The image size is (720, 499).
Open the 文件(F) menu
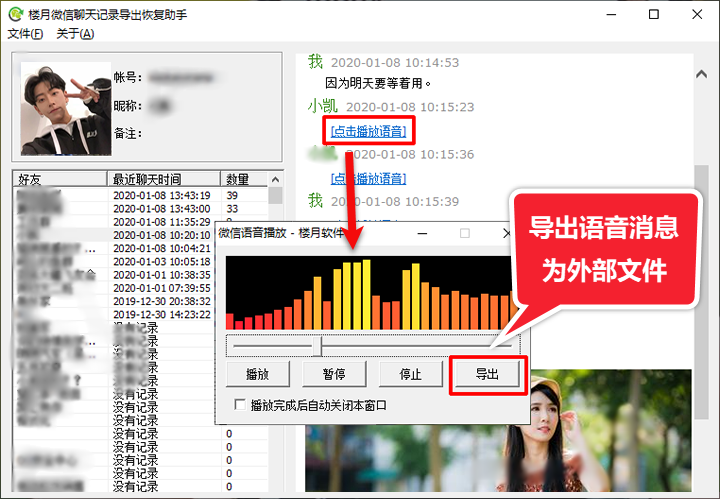click(25, 34)
